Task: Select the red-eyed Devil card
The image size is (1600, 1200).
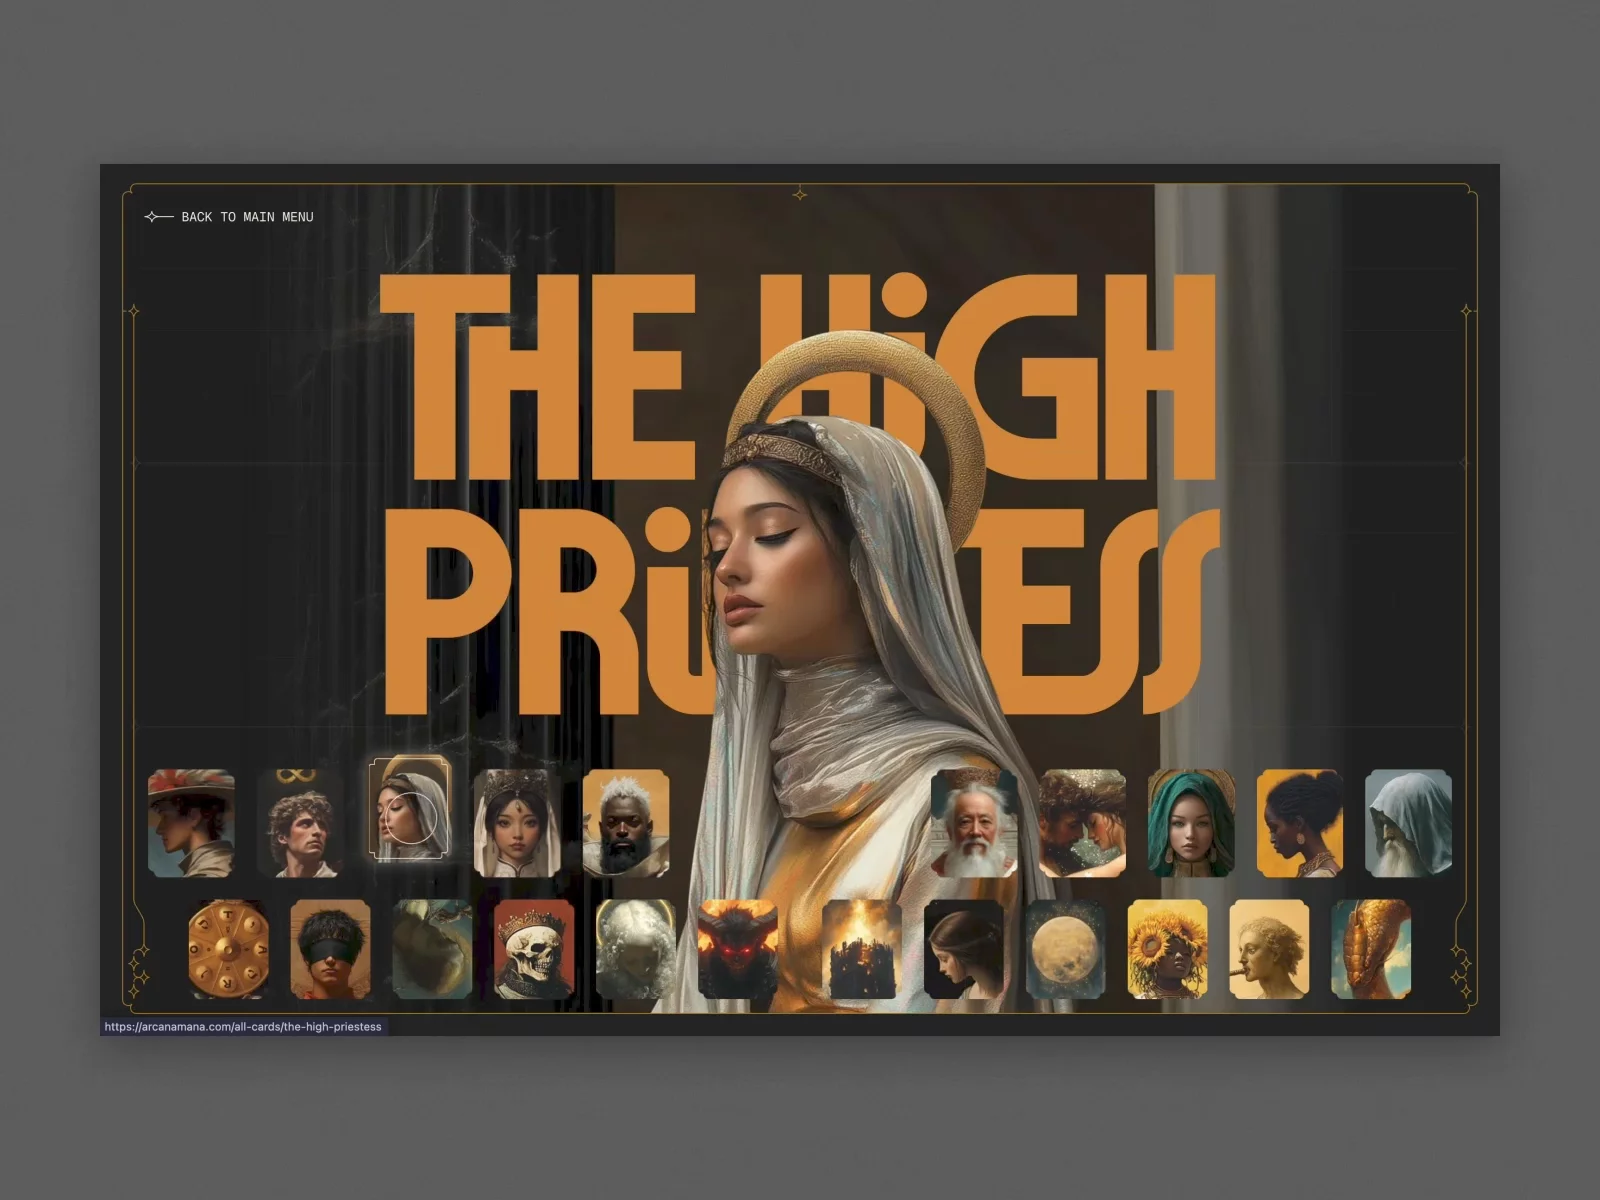Action: (738, 949)
